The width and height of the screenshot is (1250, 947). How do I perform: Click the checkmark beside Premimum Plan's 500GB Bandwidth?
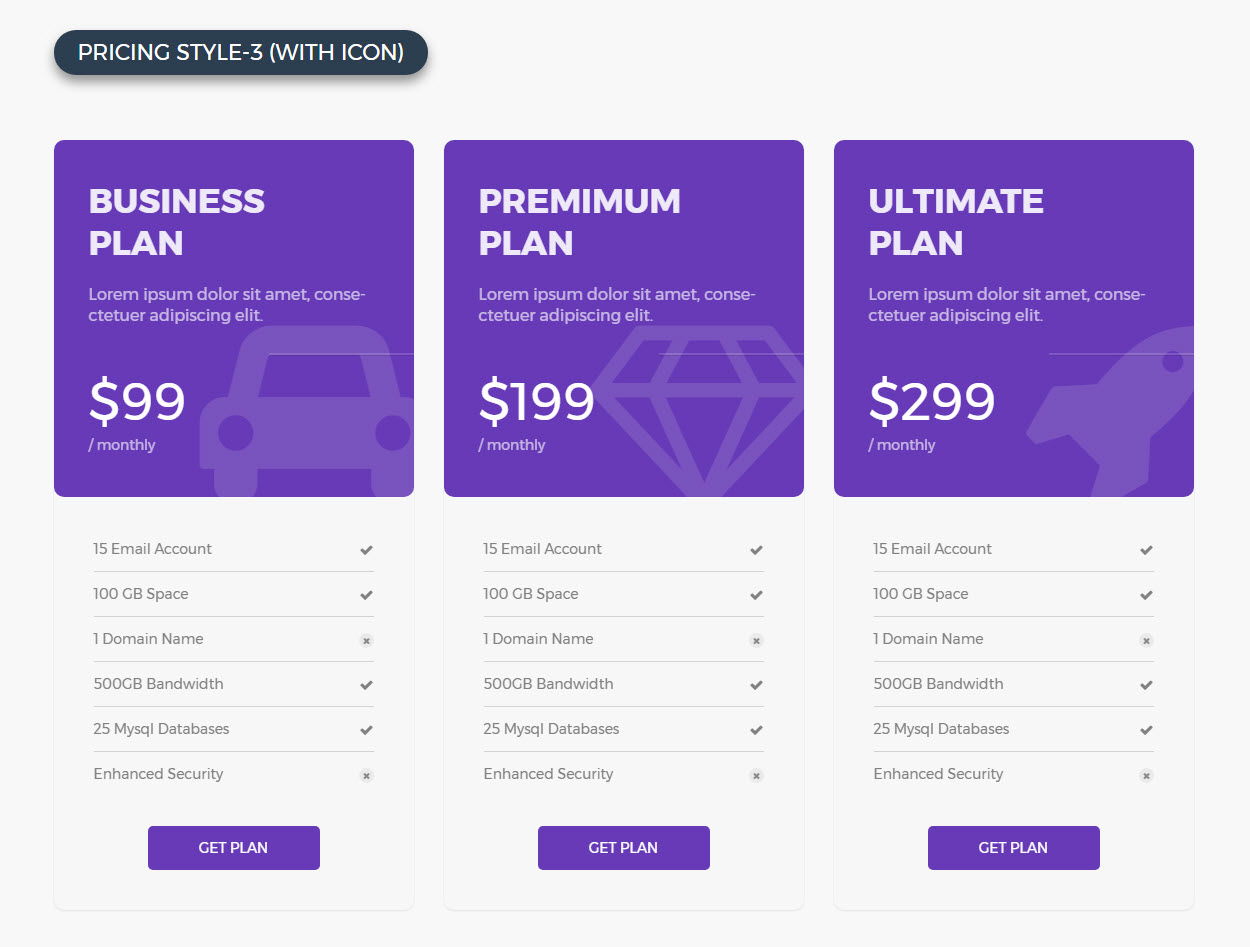756,684
